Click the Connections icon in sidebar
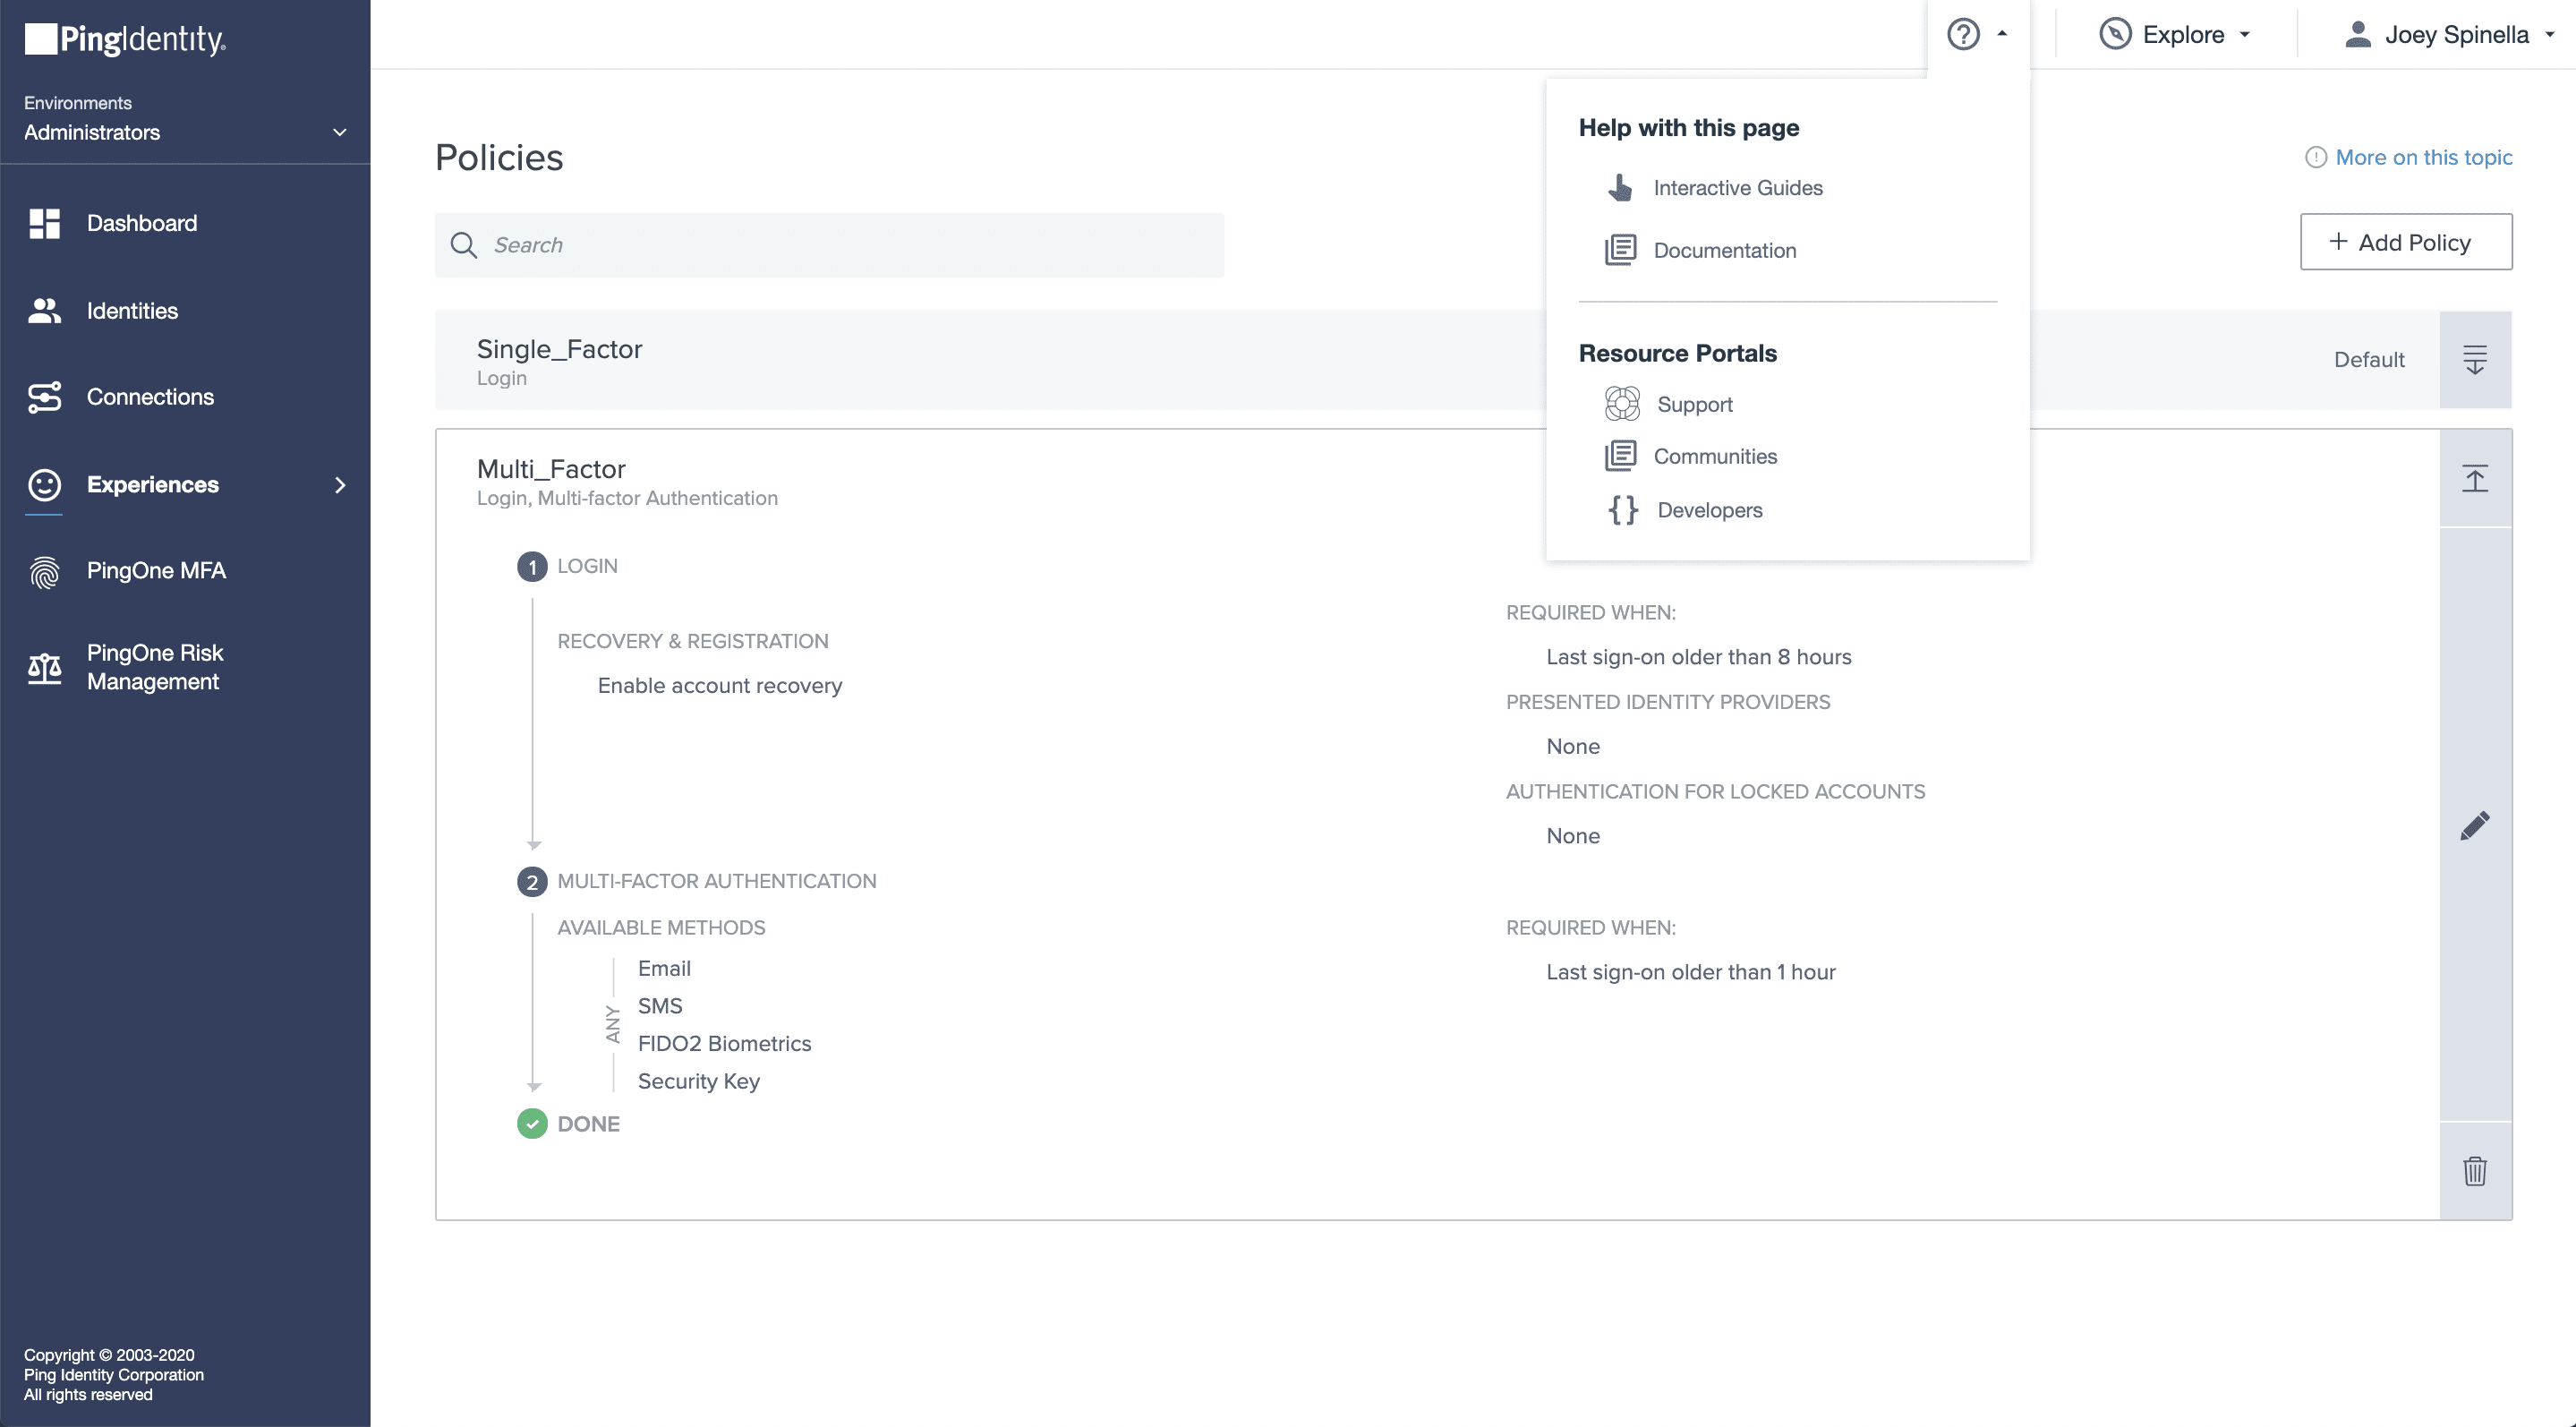2576x1427 pixels. coord(45,397)
